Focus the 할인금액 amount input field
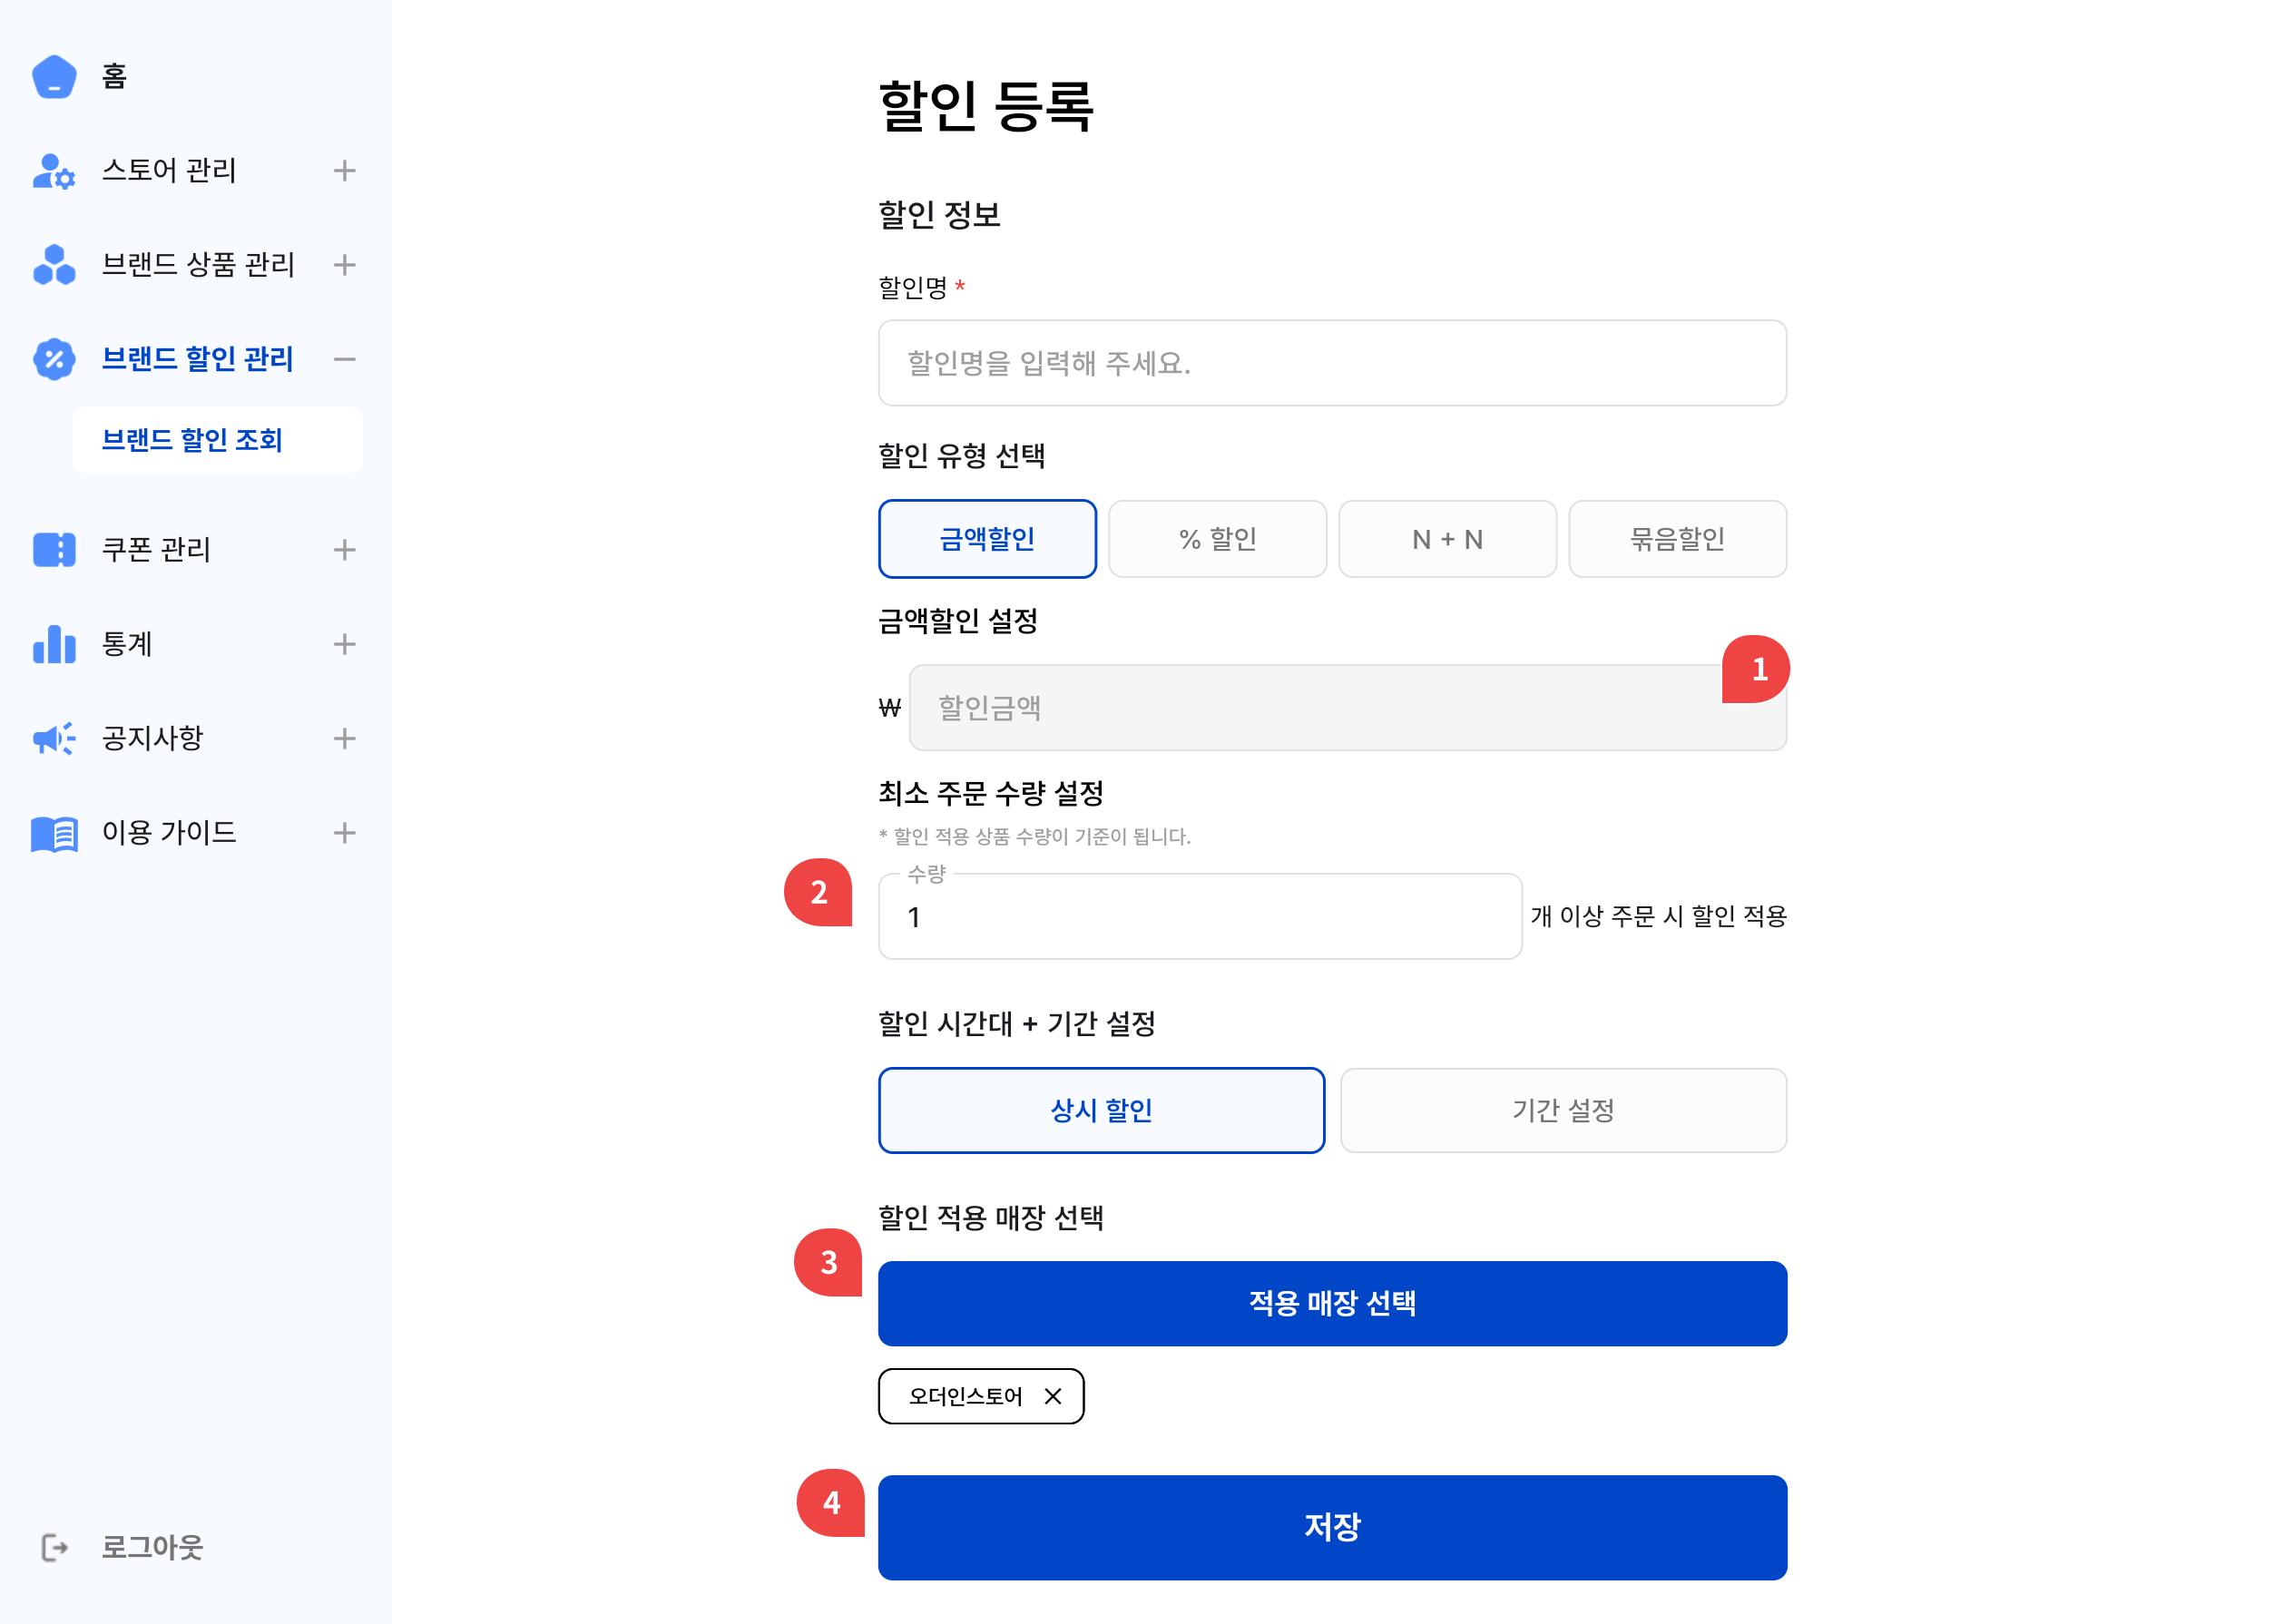 pos(1347,708)
